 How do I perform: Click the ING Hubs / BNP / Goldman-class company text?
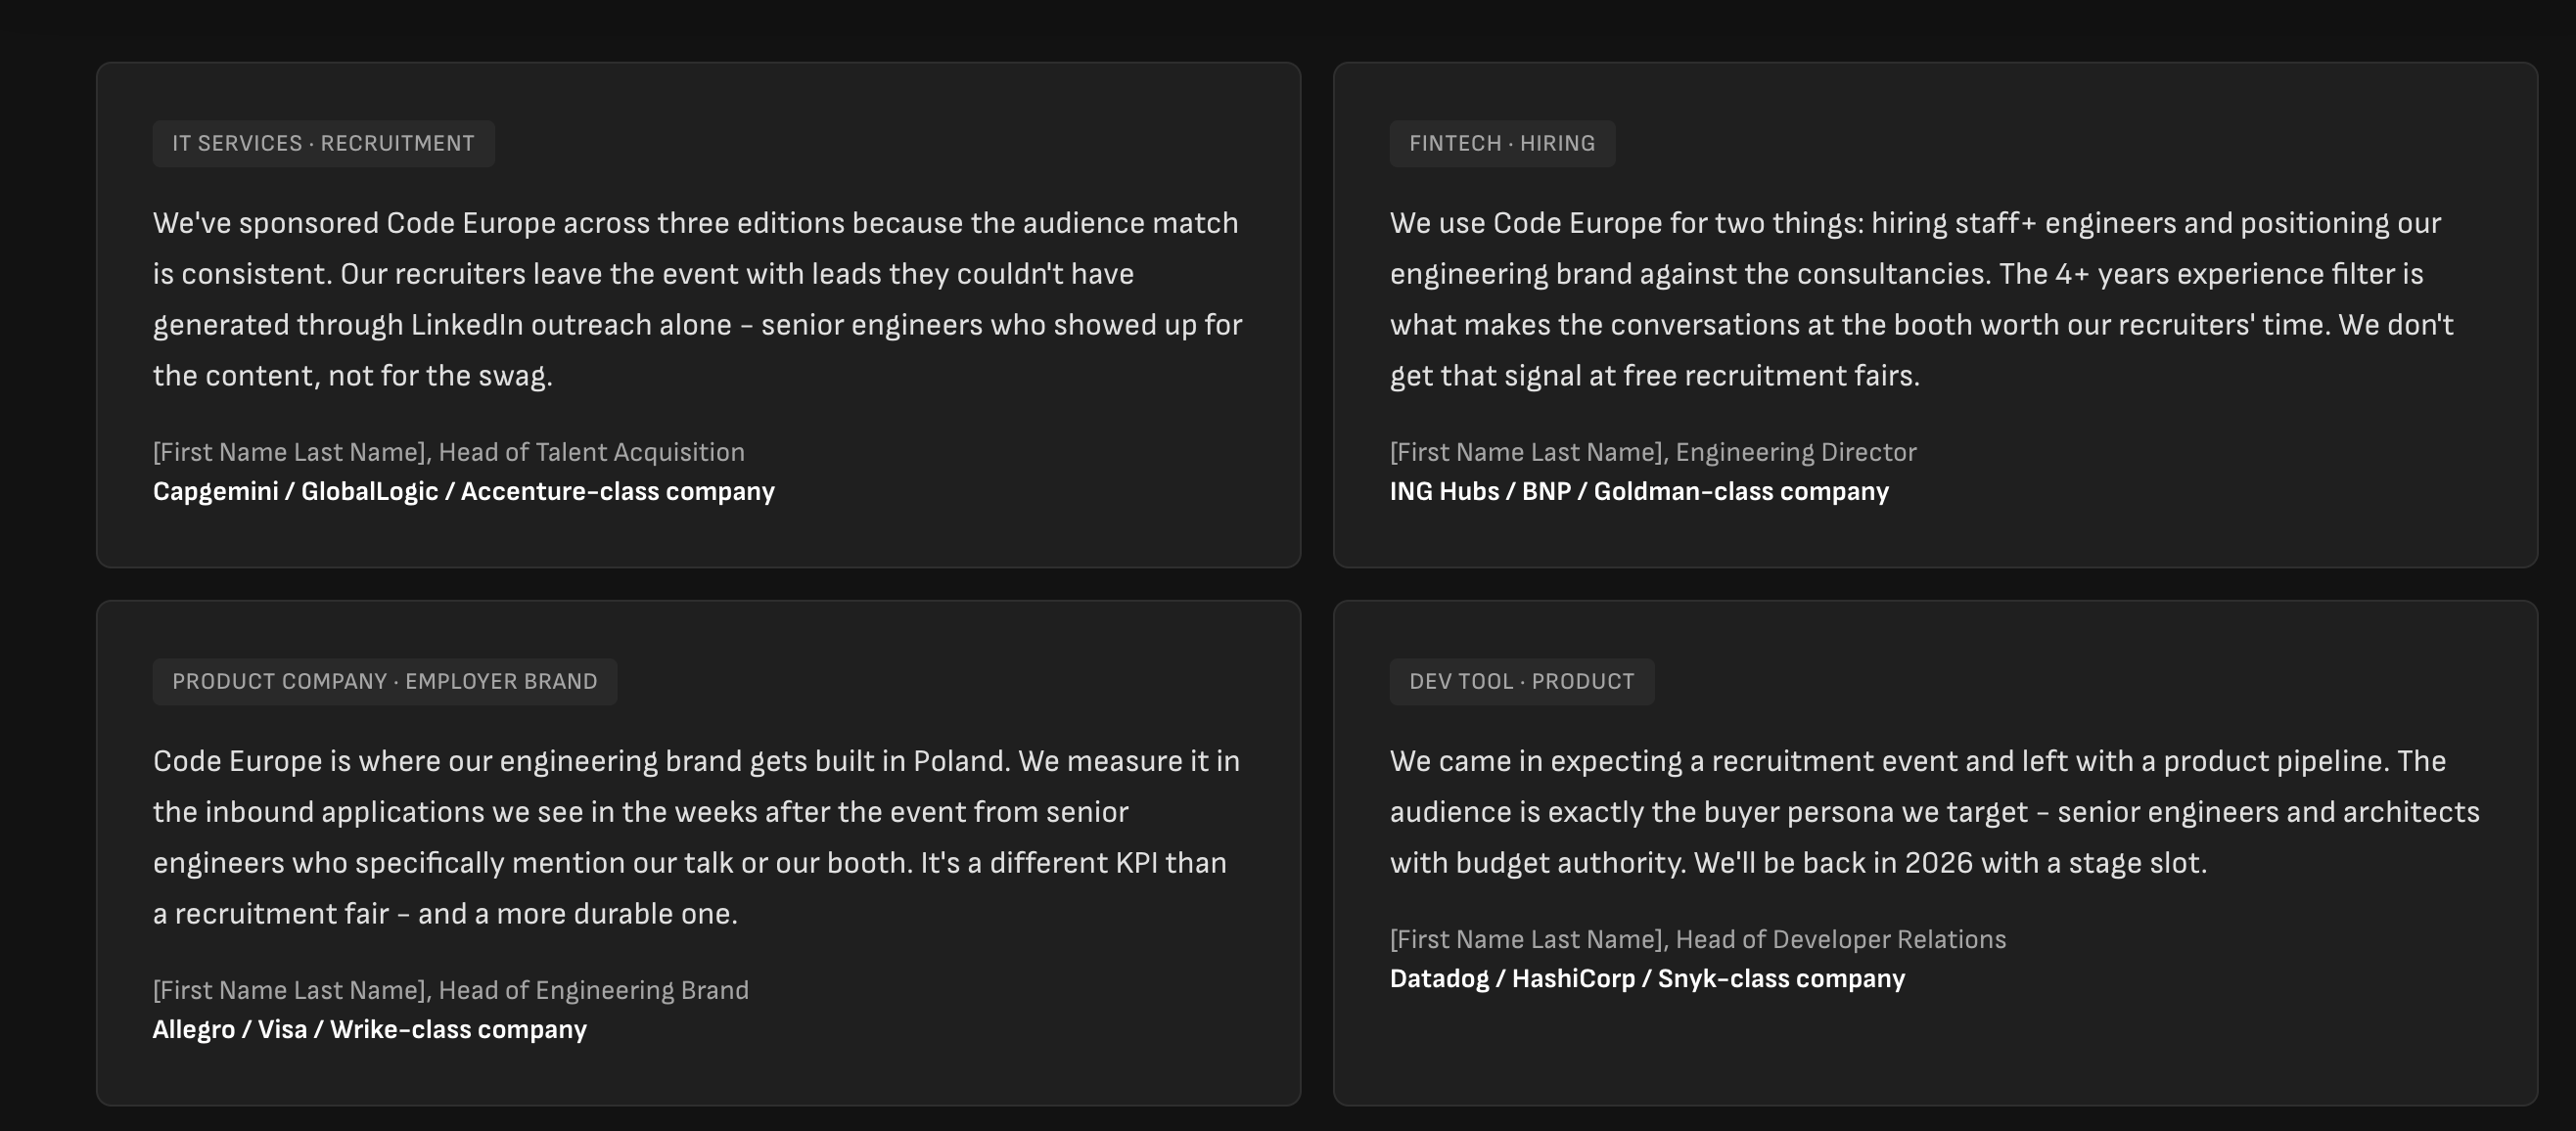coord(1639,491)
